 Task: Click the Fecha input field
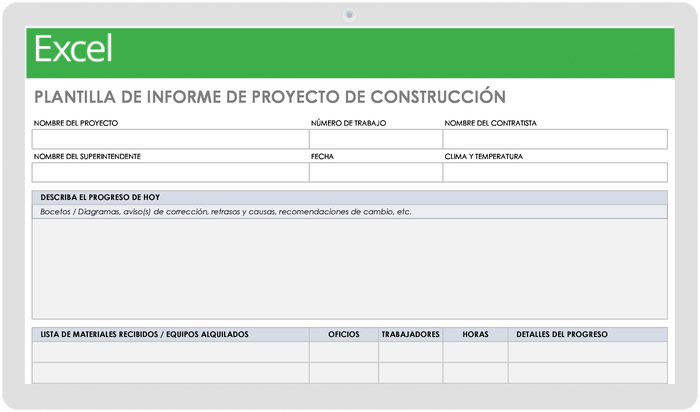pyautogui.click(x=375, y=172)
